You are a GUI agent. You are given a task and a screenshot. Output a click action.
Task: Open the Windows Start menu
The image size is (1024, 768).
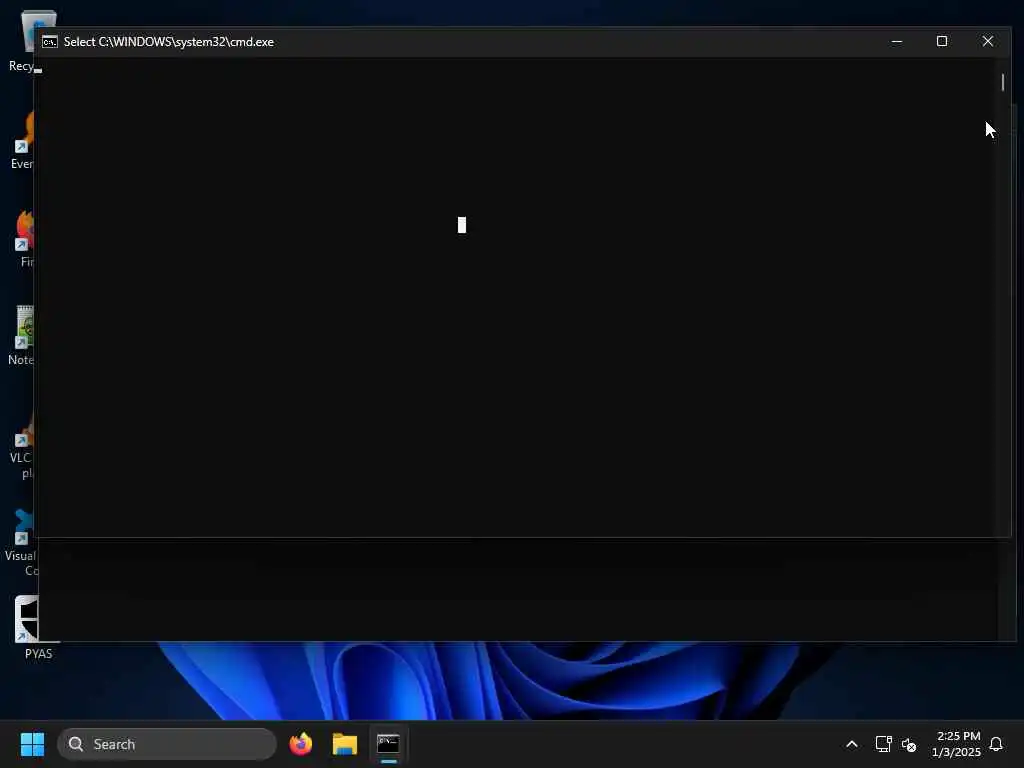click(x=32, y=744)
